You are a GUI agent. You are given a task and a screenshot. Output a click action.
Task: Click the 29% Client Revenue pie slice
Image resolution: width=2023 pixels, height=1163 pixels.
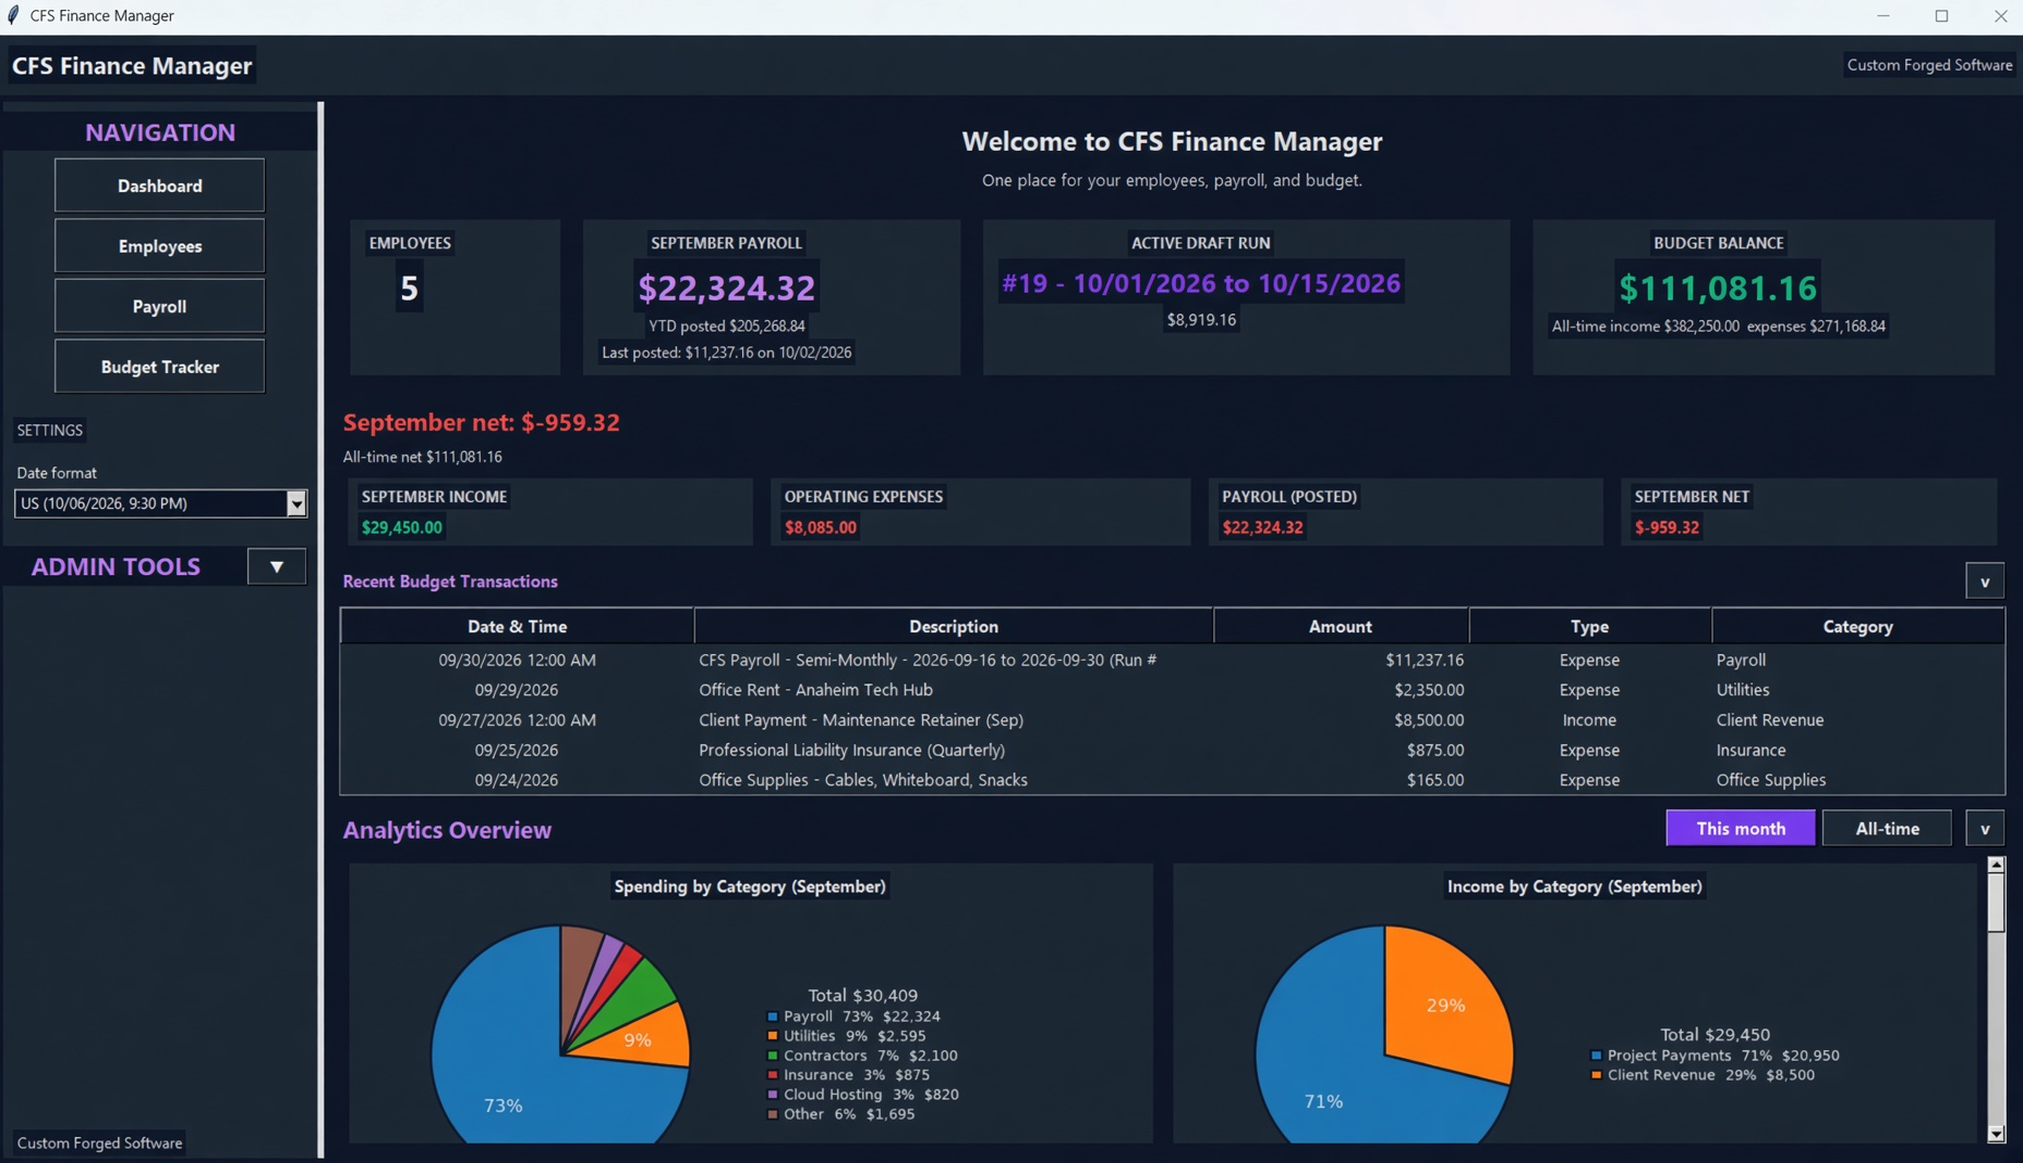tap(1446, 1005)
